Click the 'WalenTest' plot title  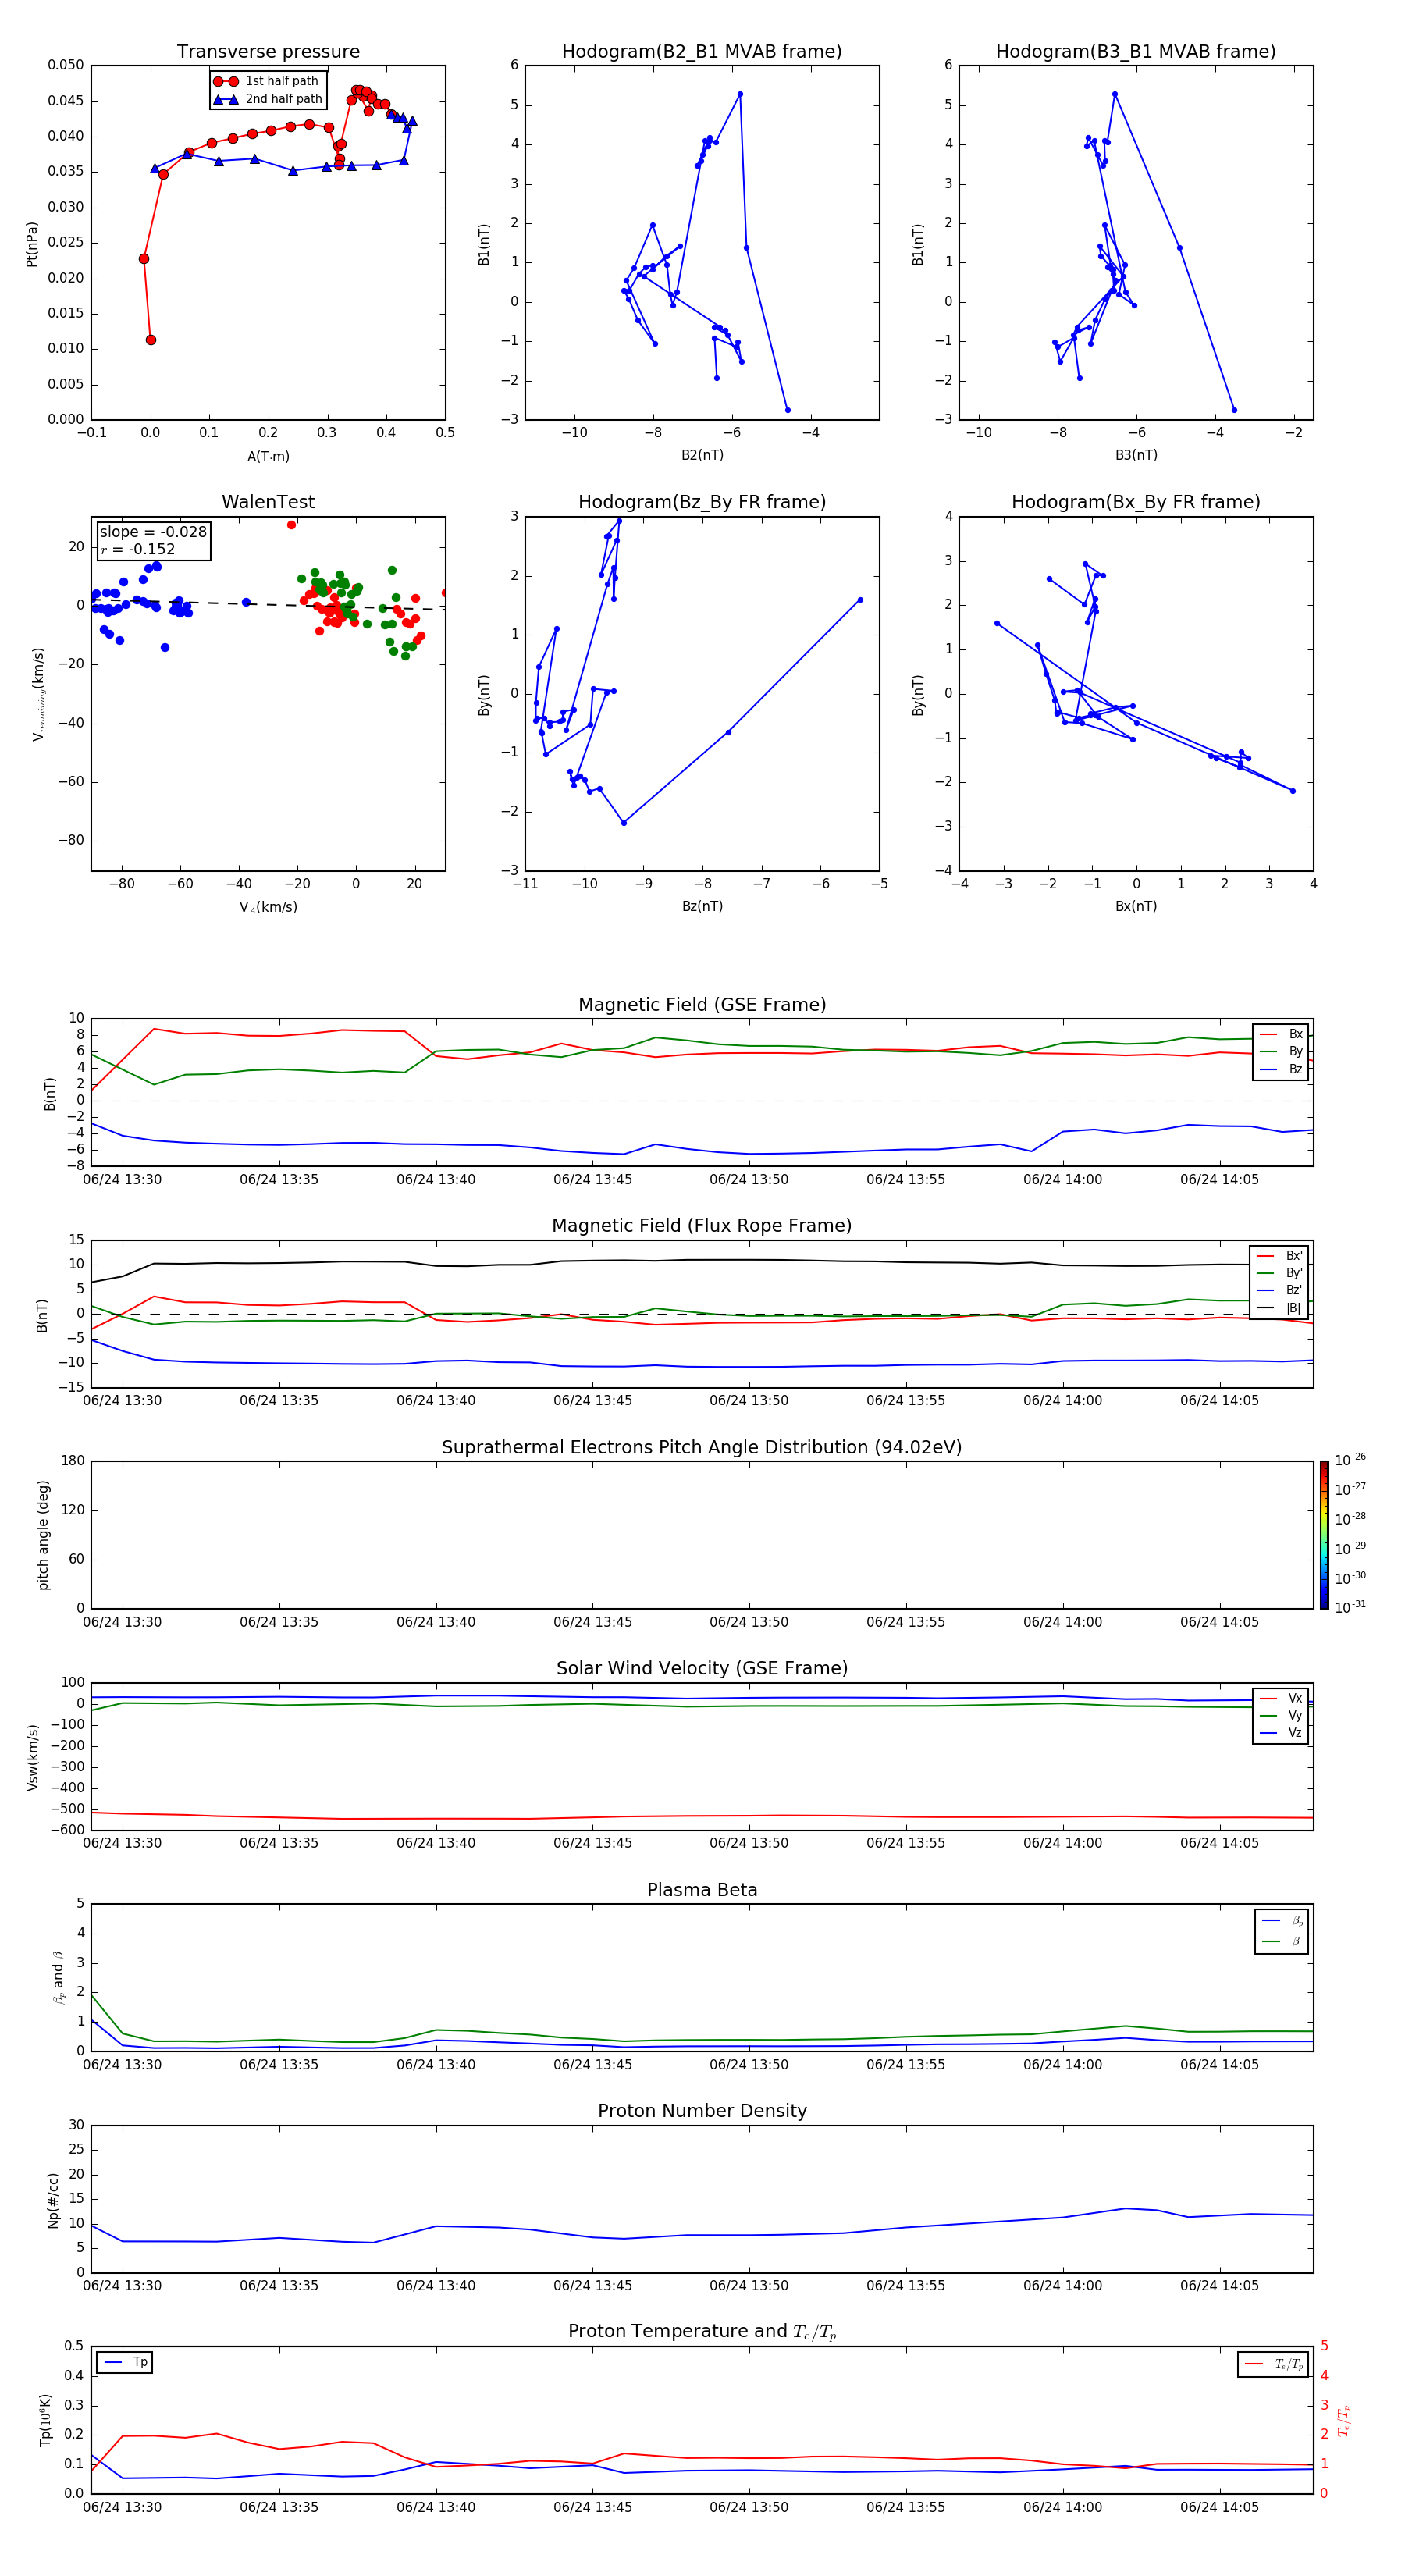268,502
